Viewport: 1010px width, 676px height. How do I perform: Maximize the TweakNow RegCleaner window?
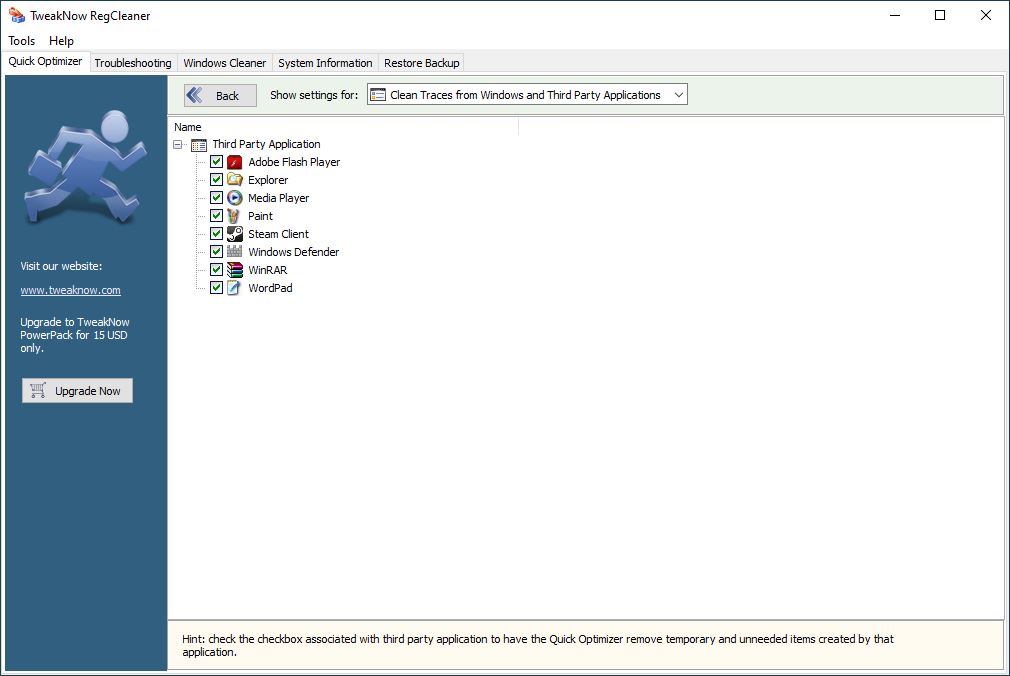(x=940, y=15)
